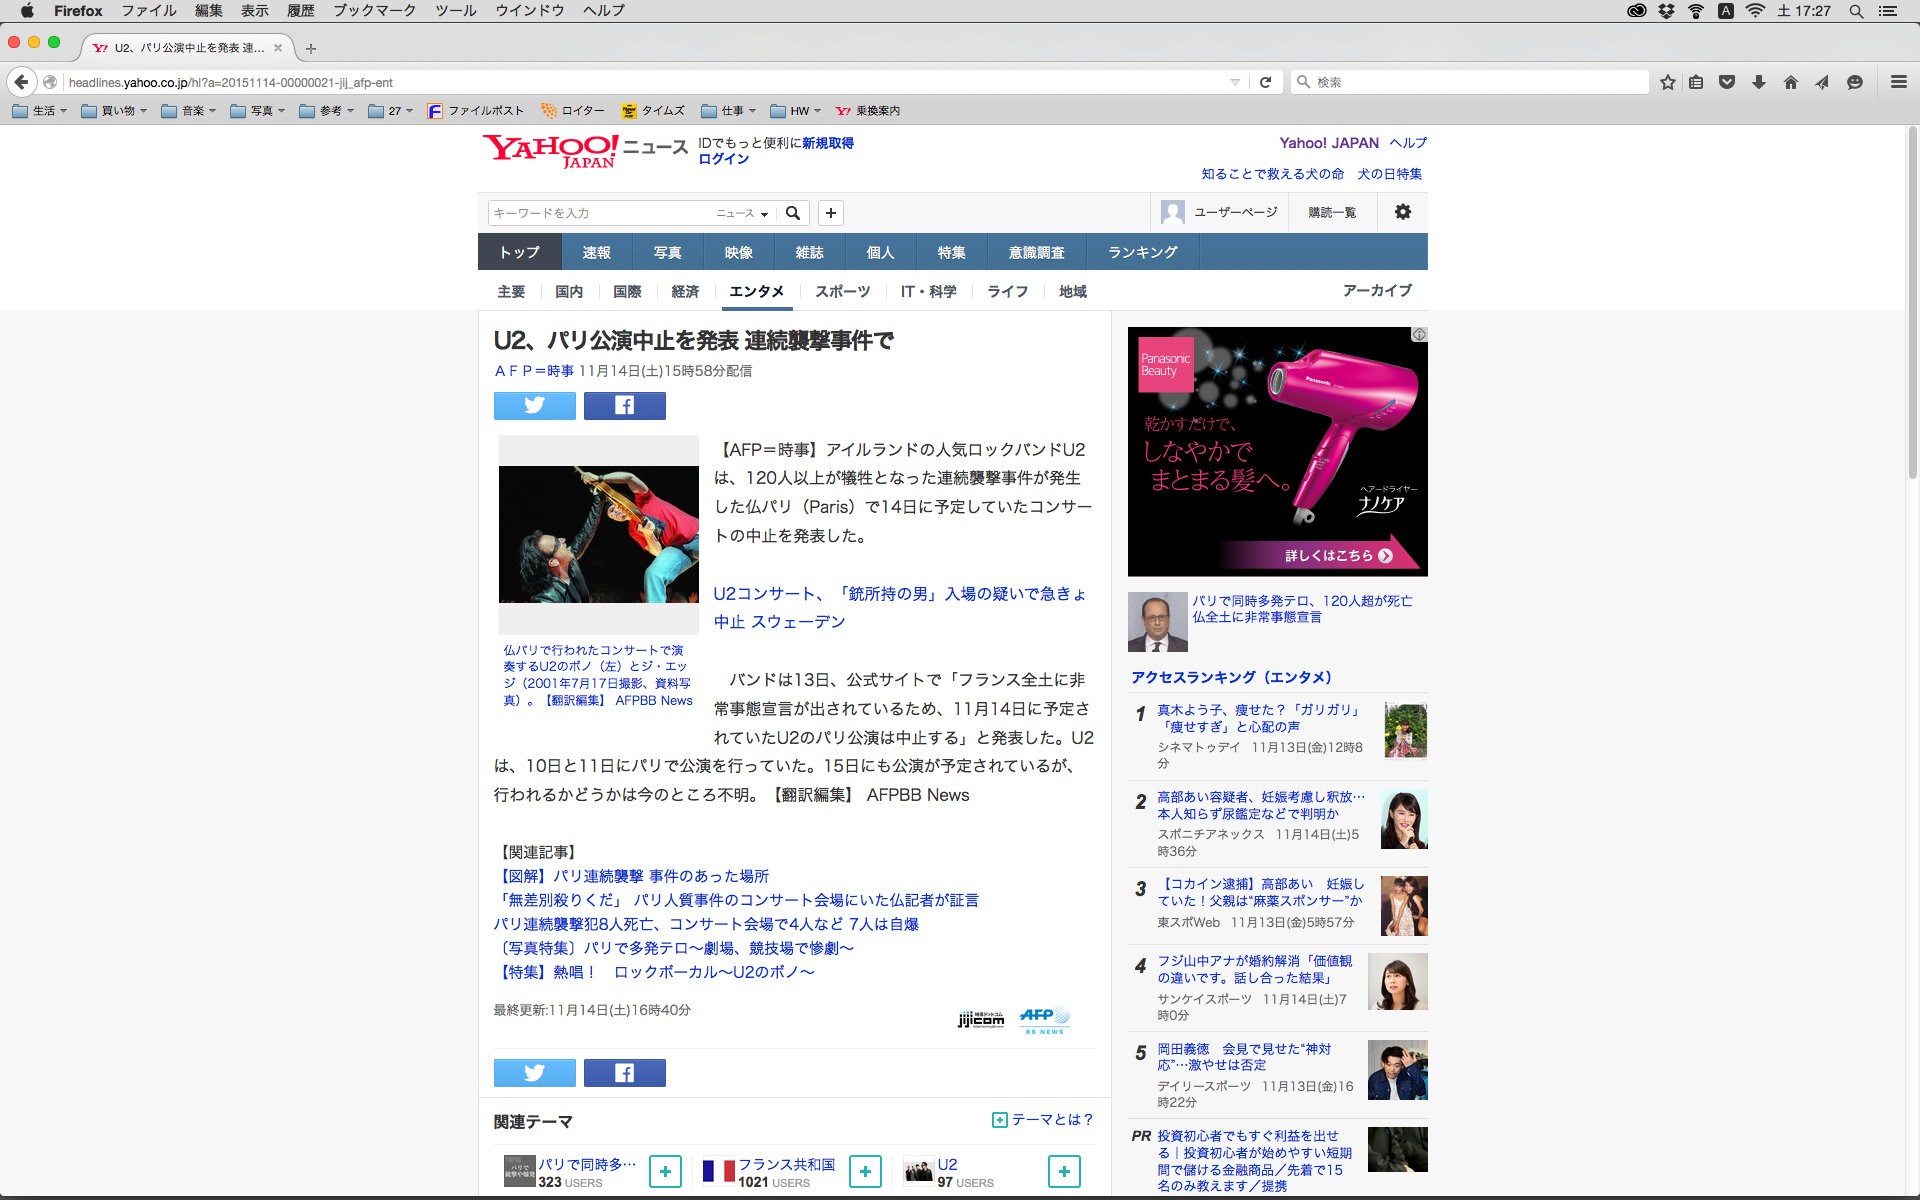Bookmark this page with star icon
The height and width of the screenshot is (1200, 1920).
(1667, 82)
